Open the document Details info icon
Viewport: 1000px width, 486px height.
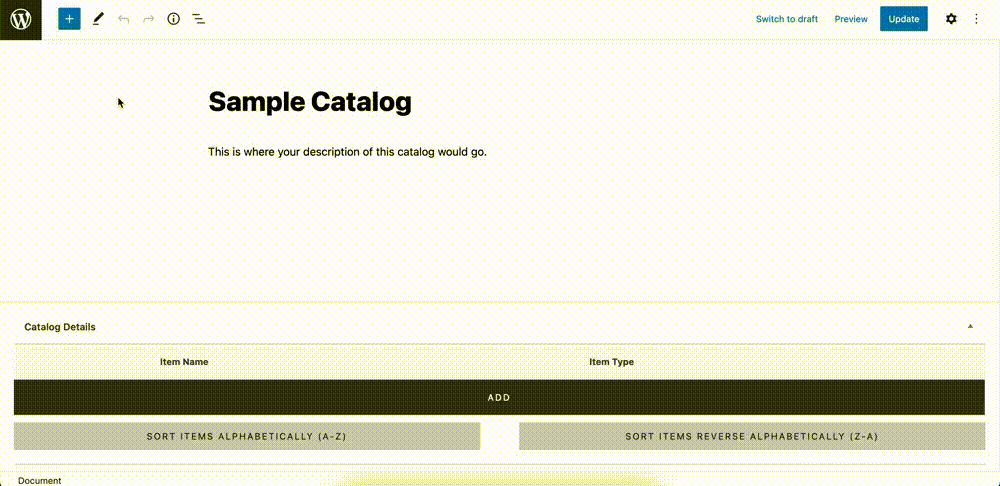[173, 19]
